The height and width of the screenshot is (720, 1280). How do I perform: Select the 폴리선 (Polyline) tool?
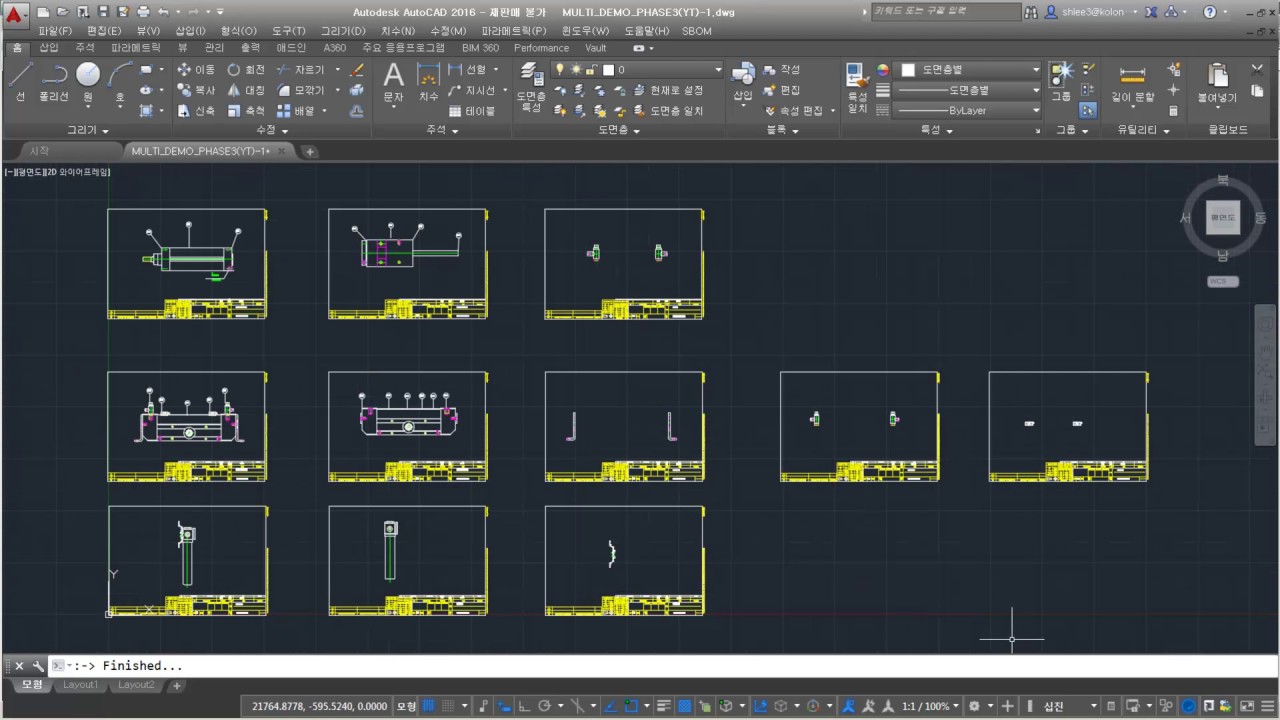point(54,82)
